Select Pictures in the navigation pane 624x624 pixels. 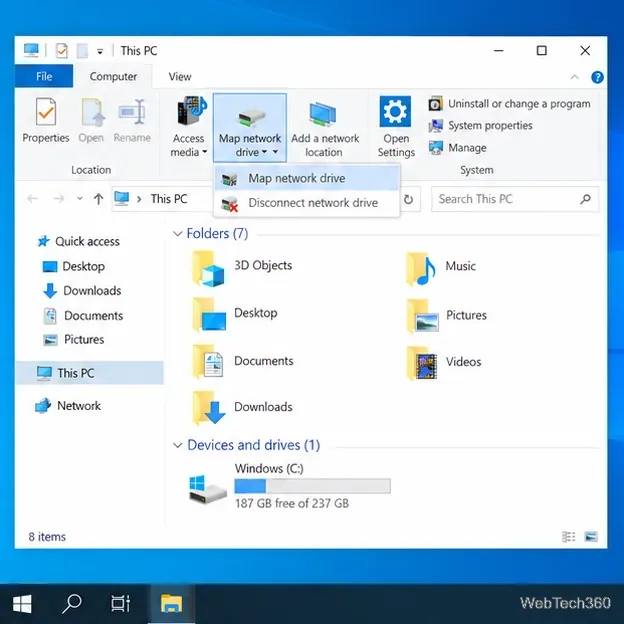(x=74, y=339)
